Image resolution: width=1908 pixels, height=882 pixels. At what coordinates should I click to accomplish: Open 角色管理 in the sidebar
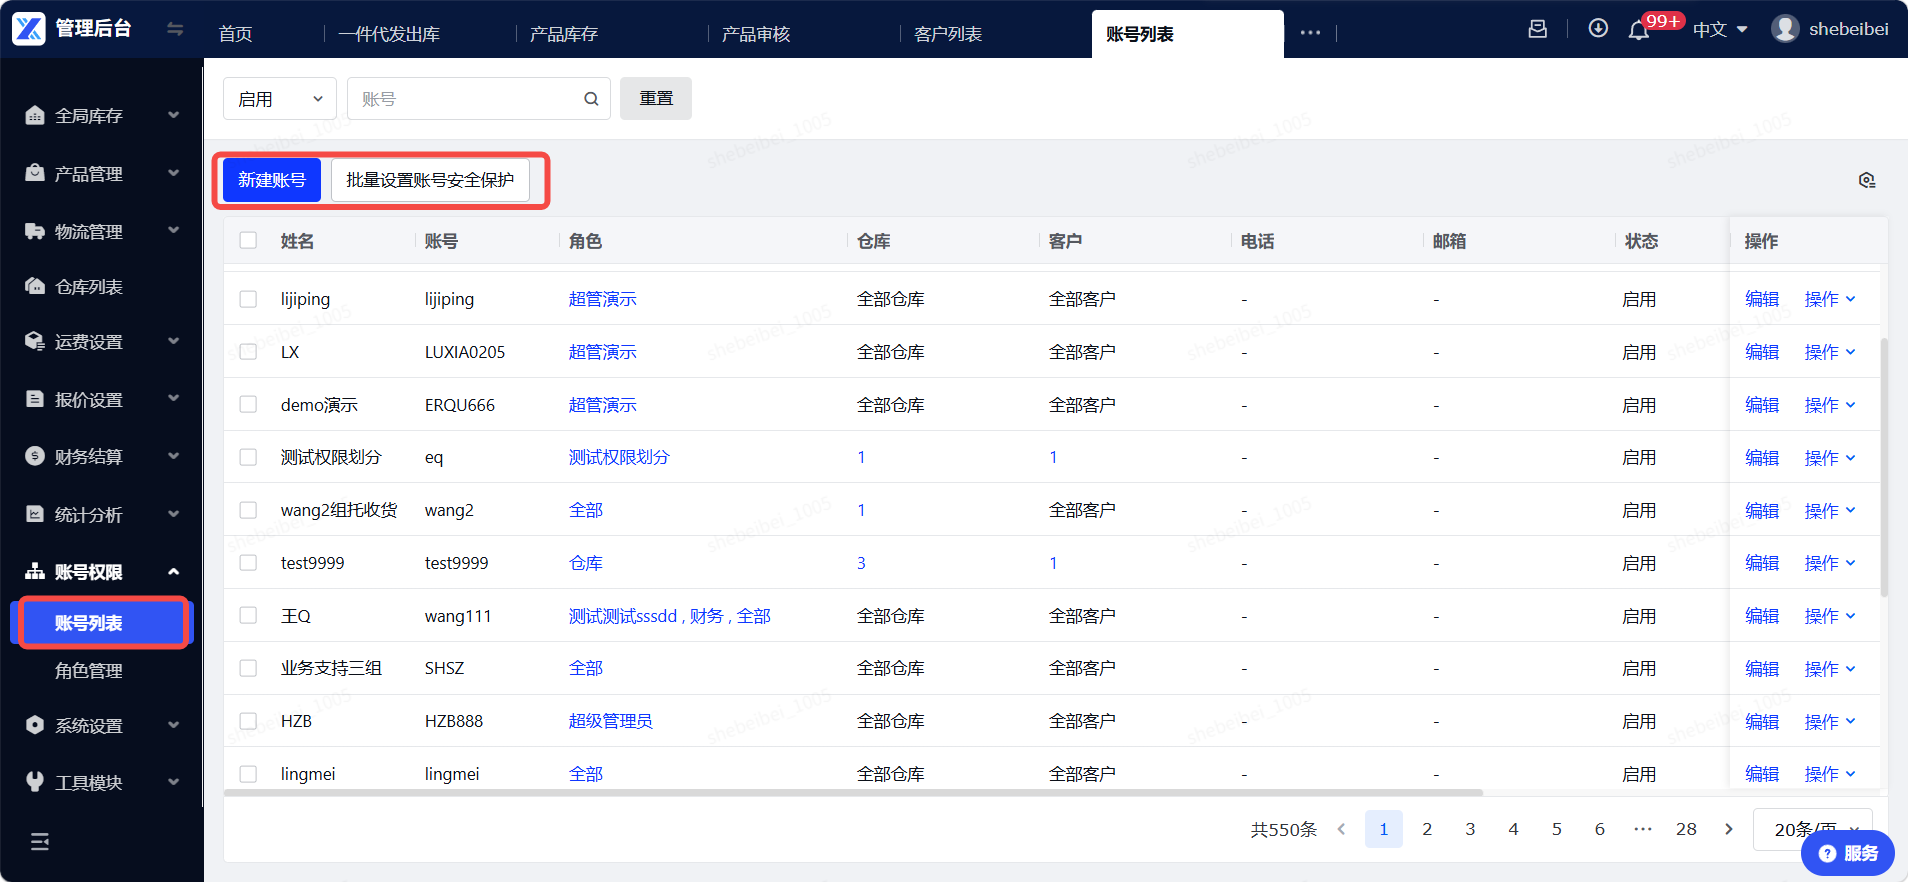(89, 671)
